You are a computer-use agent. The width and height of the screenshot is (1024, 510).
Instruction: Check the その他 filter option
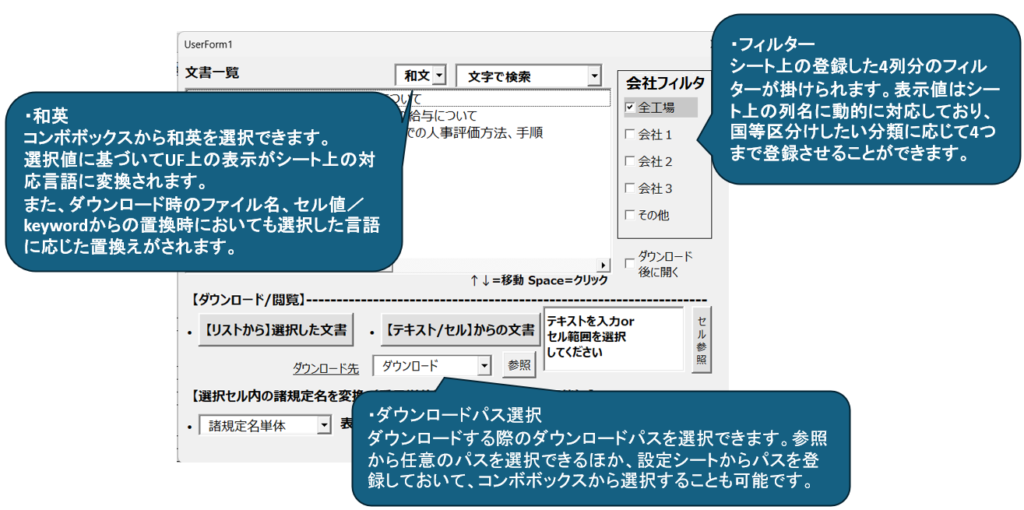[630, 215]
